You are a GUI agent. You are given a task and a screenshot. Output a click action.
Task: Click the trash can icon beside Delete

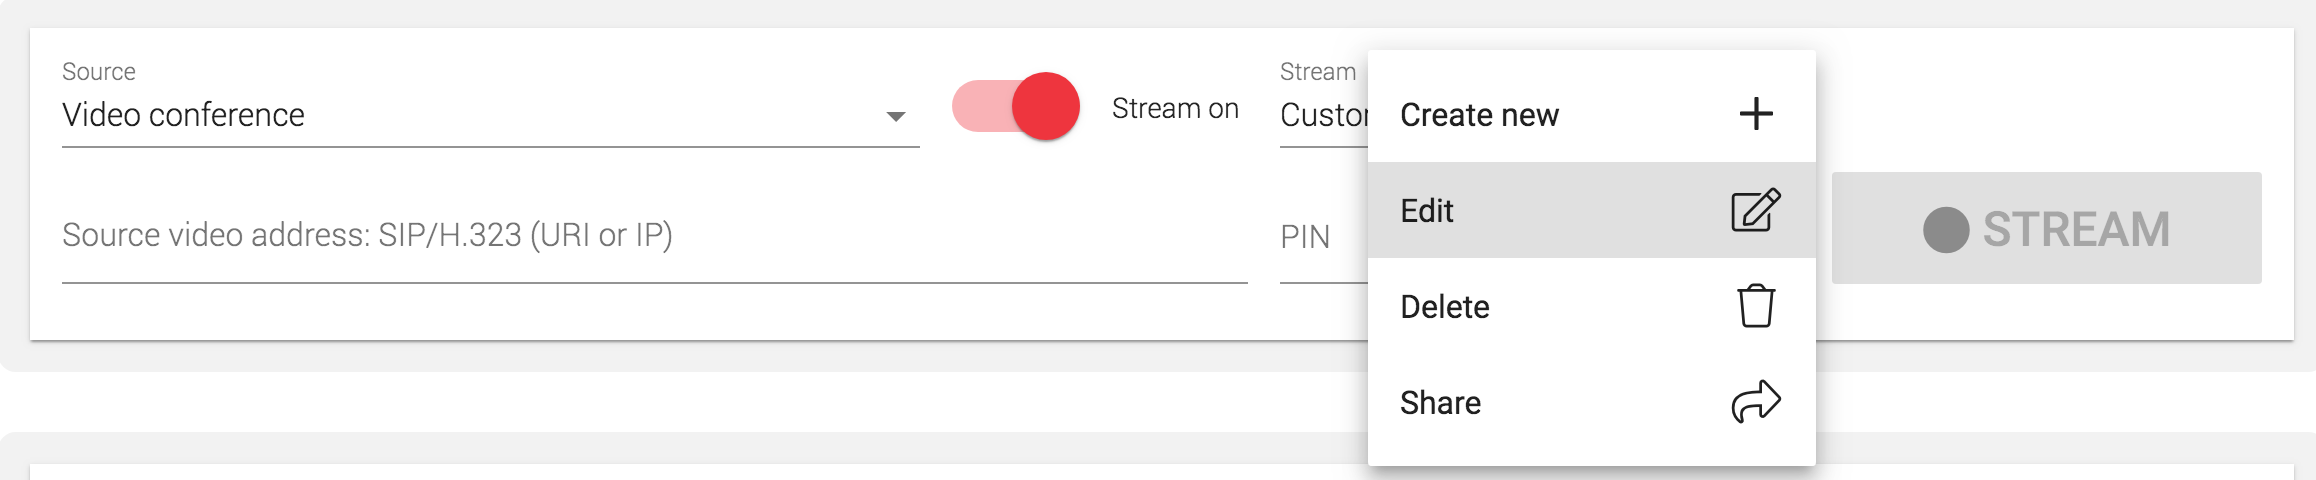[x=1756, y=306]
